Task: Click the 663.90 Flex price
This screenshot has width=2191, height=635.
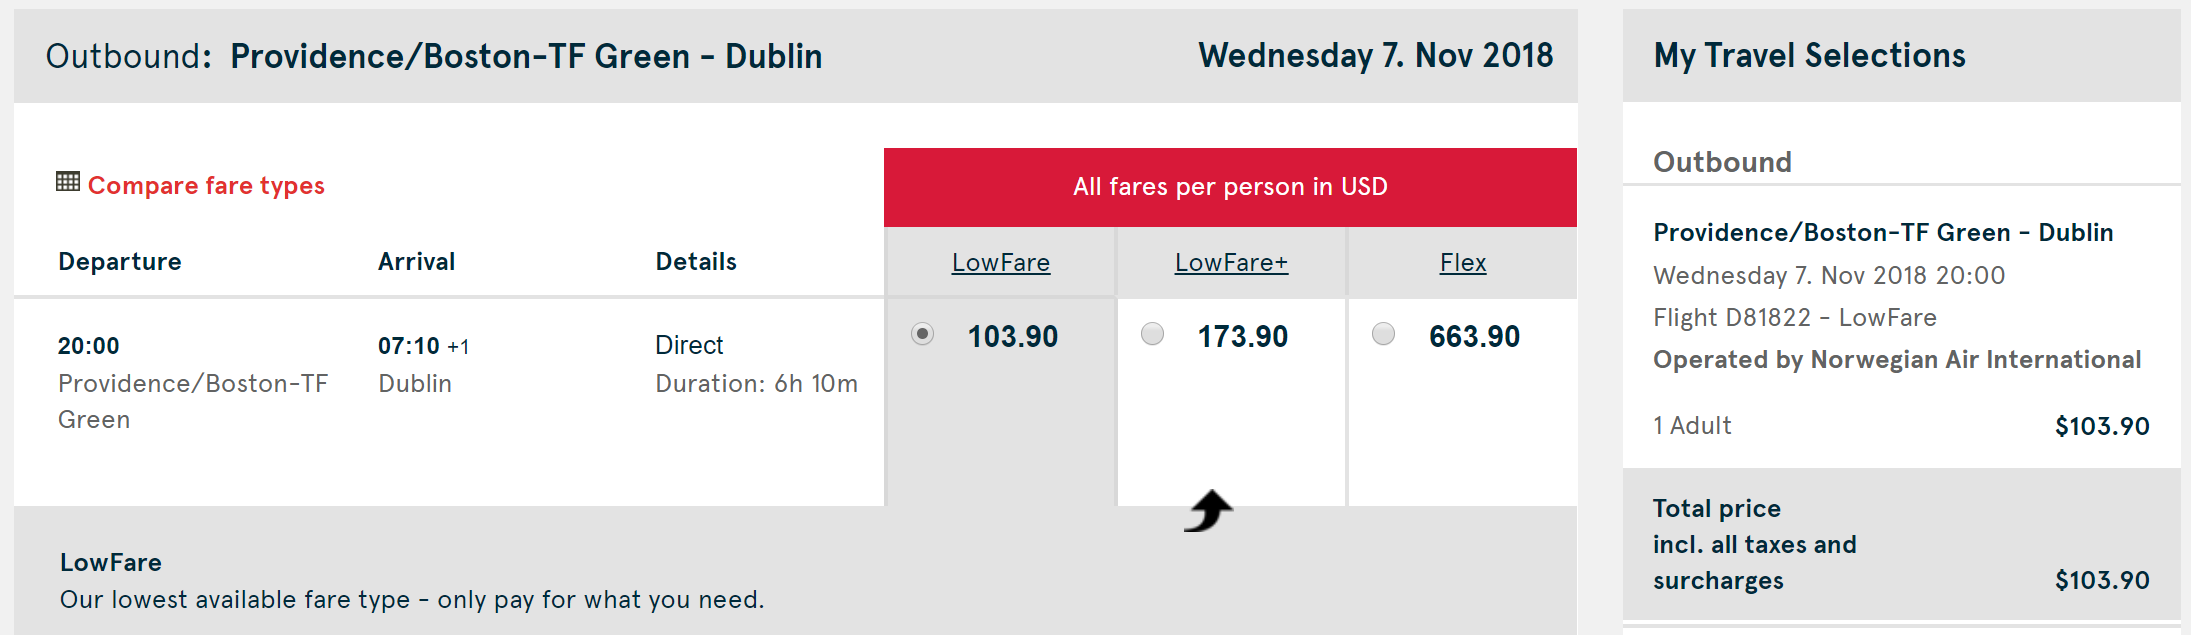Action: point(1474,337)
